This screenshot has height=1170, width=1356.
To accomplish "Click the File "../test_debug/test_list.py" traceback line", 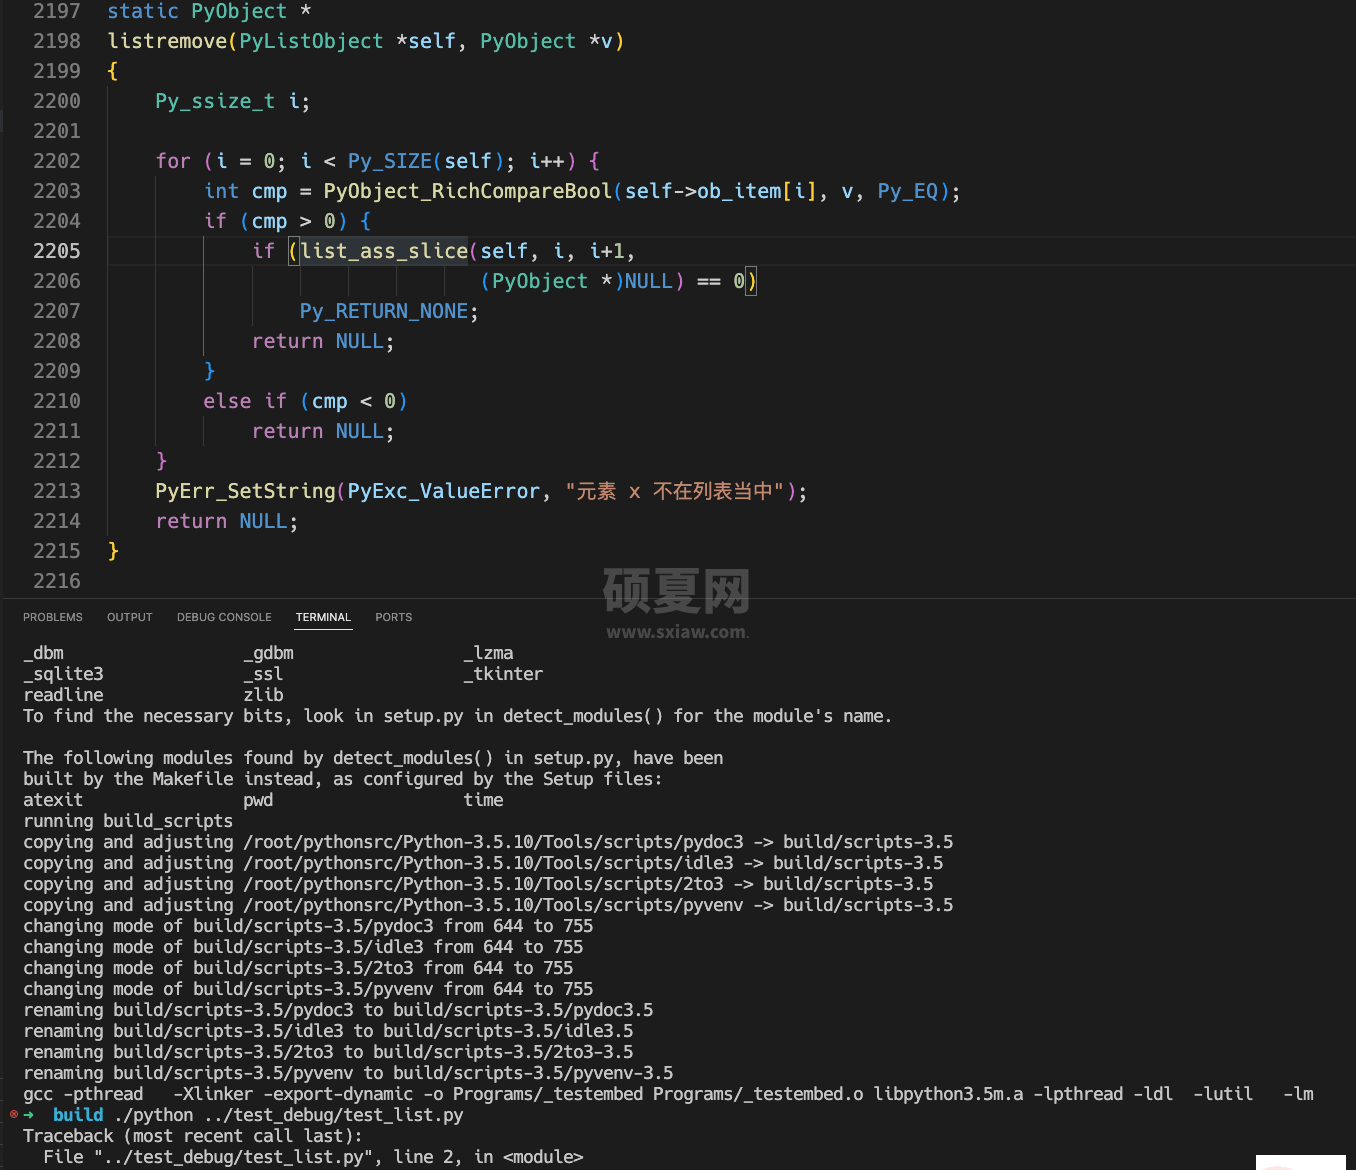I will [313, 1157].
